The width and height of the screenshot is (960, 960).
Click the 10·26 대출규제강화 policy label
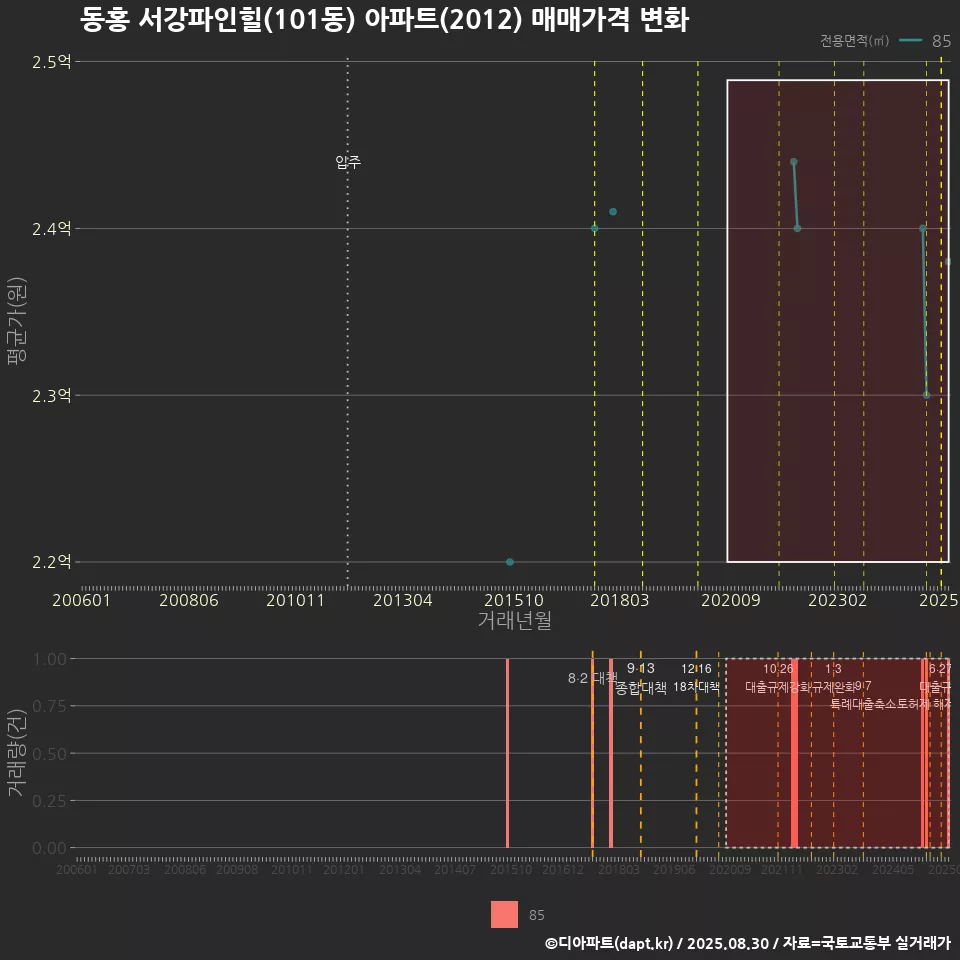point(778,678)
